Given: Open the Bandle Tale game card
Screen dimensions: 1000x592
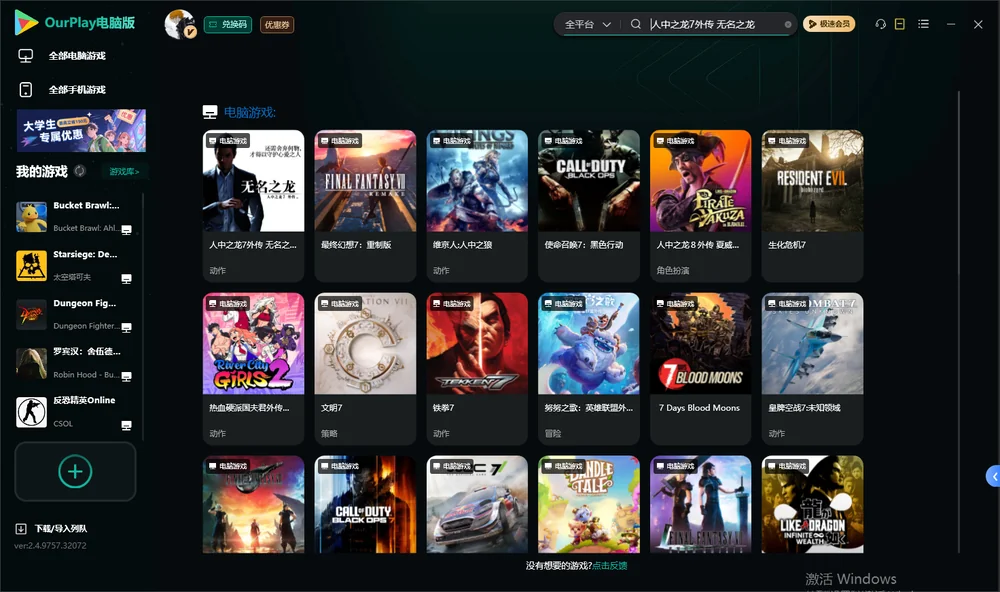Looking at the screenshot, I should tap(589, 504).
